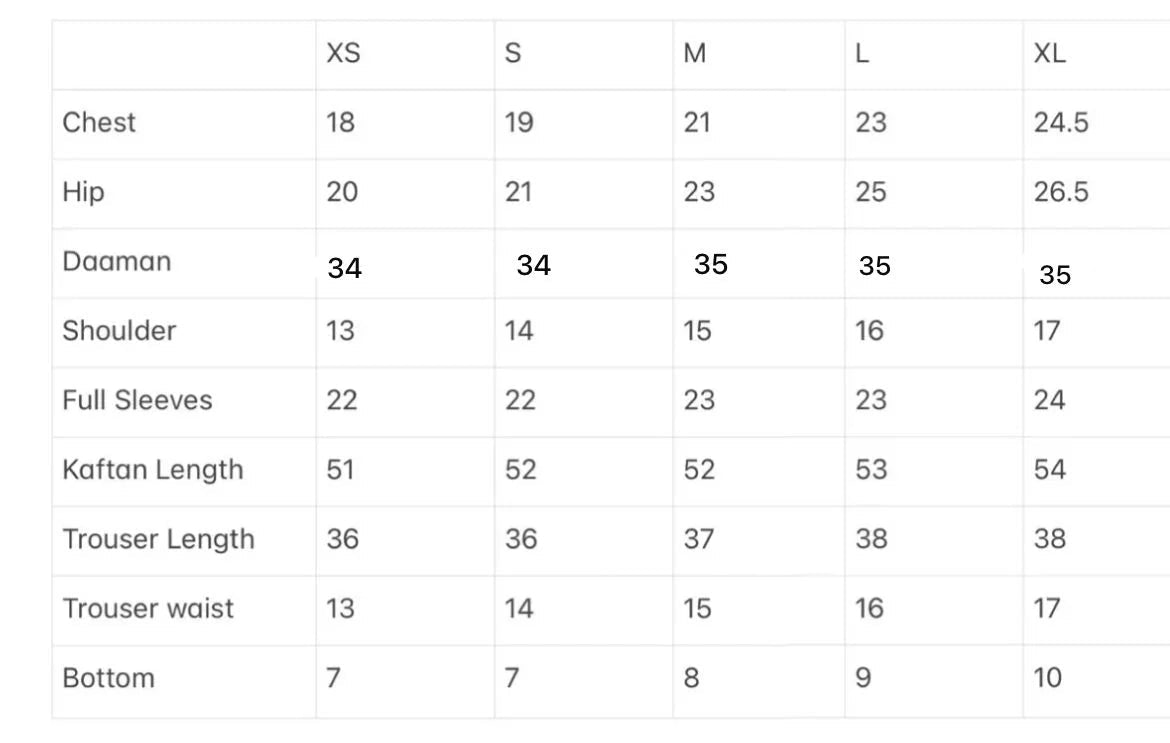Click Trouser Length value 37 under M
The width and height of the screenshot is (1170, 743).
(x=698, y=539)
